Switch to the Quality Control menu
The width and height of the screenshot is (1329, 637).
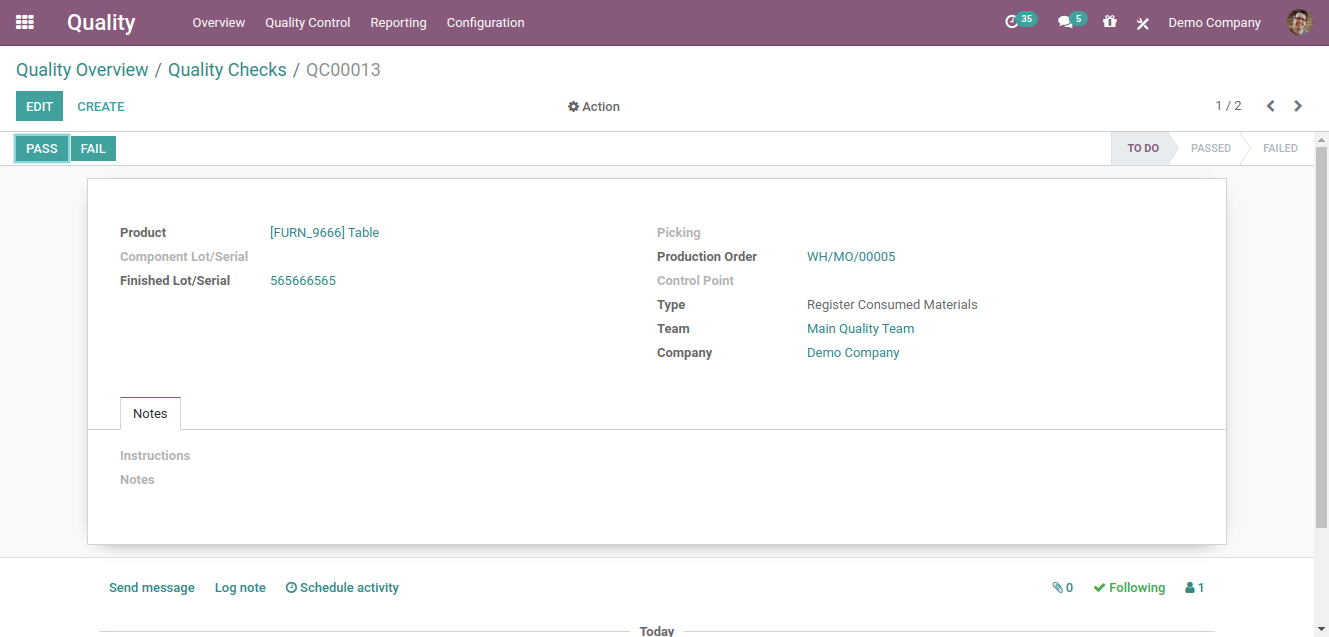pyautogui.click(x=307, y=22)
